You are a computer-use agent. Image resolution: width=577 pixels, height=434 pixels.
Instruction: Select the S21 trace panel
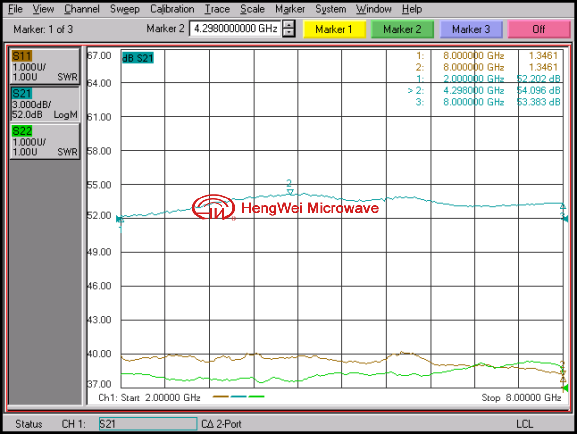[x=45, y=104]
